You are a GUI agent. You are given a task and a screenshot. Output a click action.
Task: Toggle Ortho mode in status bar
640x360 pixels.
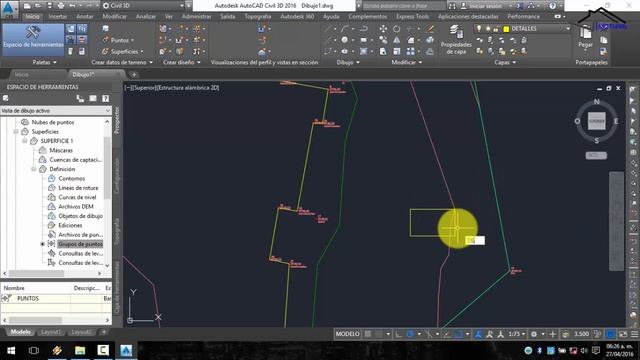[398, 334]
